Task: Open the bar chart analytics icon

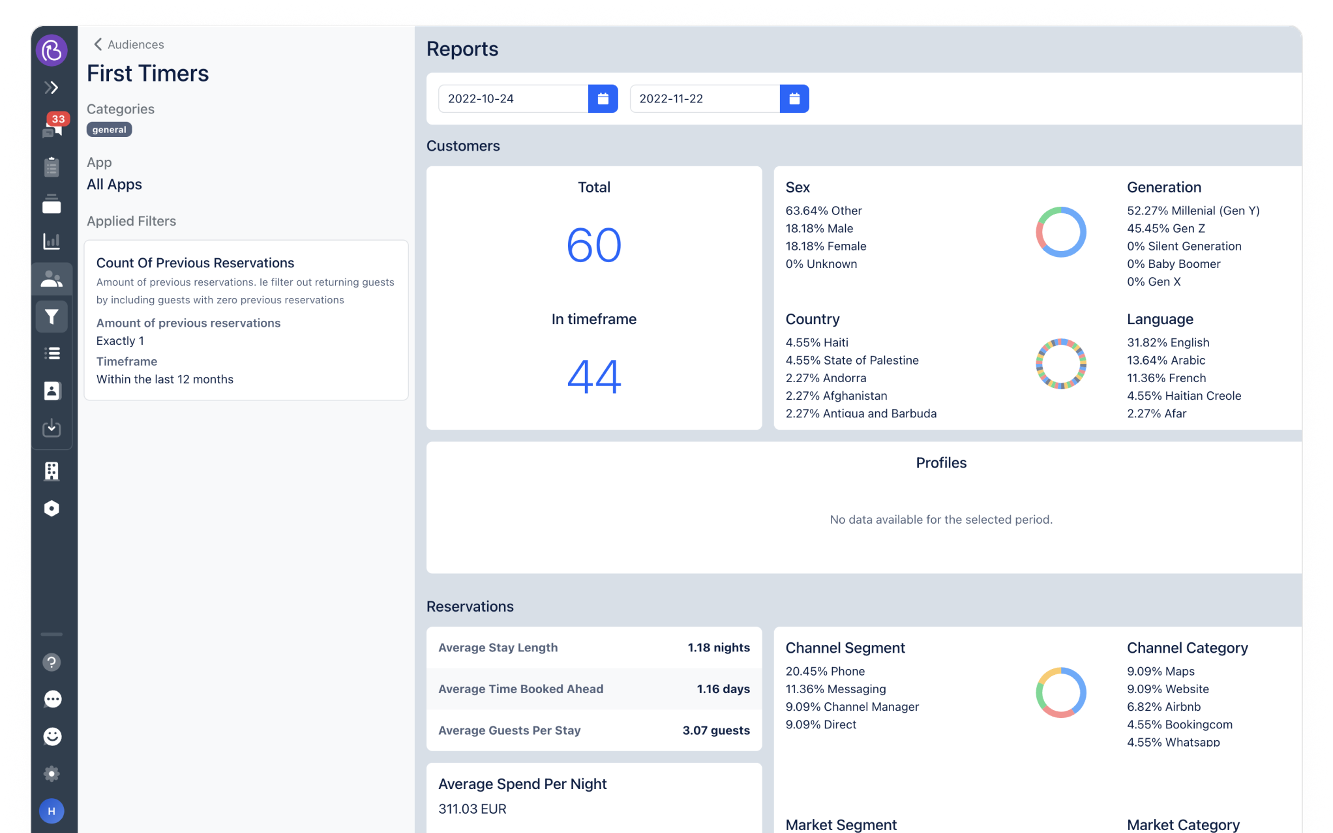Action: point(52,241)
